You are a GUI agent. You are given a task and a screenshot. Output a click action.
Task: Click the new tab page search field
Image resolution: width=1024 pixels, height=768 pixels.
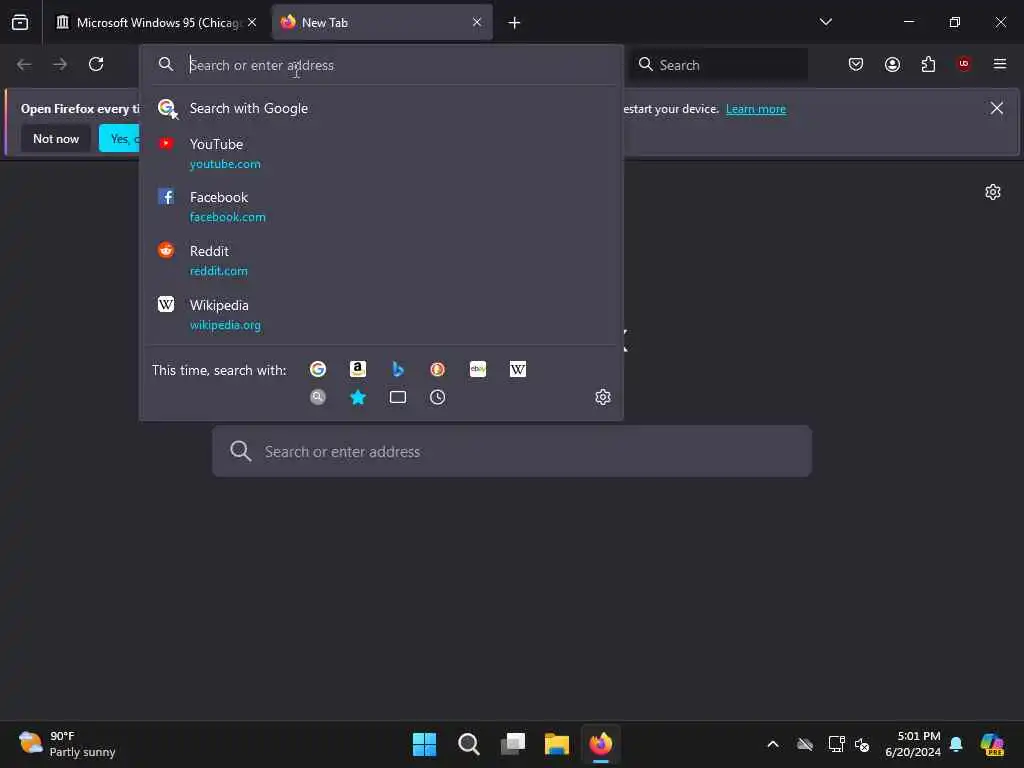point(512,451)
